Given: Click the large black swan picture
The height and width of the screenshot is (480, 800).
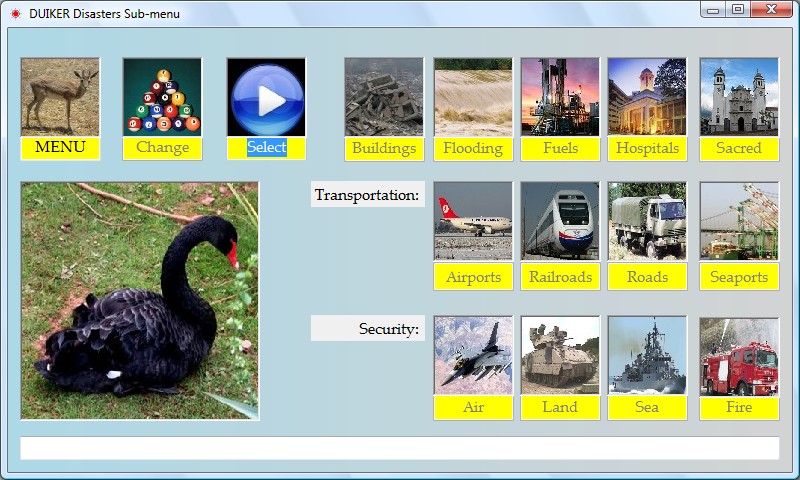Looking at the screenshot, I should point(140,301).
